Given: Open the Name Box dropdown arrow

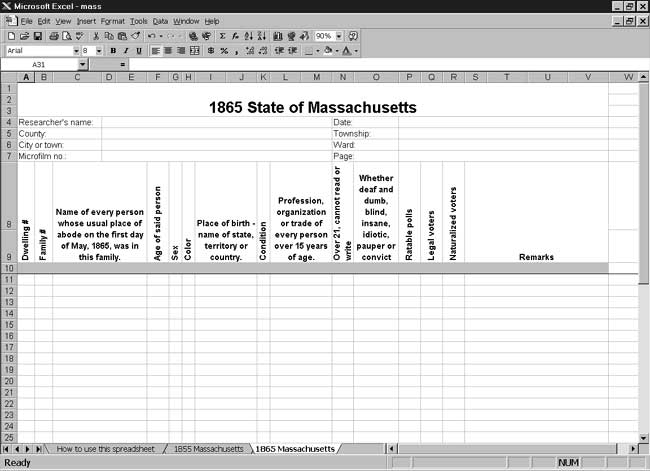Looking at the screenshot, I should point(82,64).
